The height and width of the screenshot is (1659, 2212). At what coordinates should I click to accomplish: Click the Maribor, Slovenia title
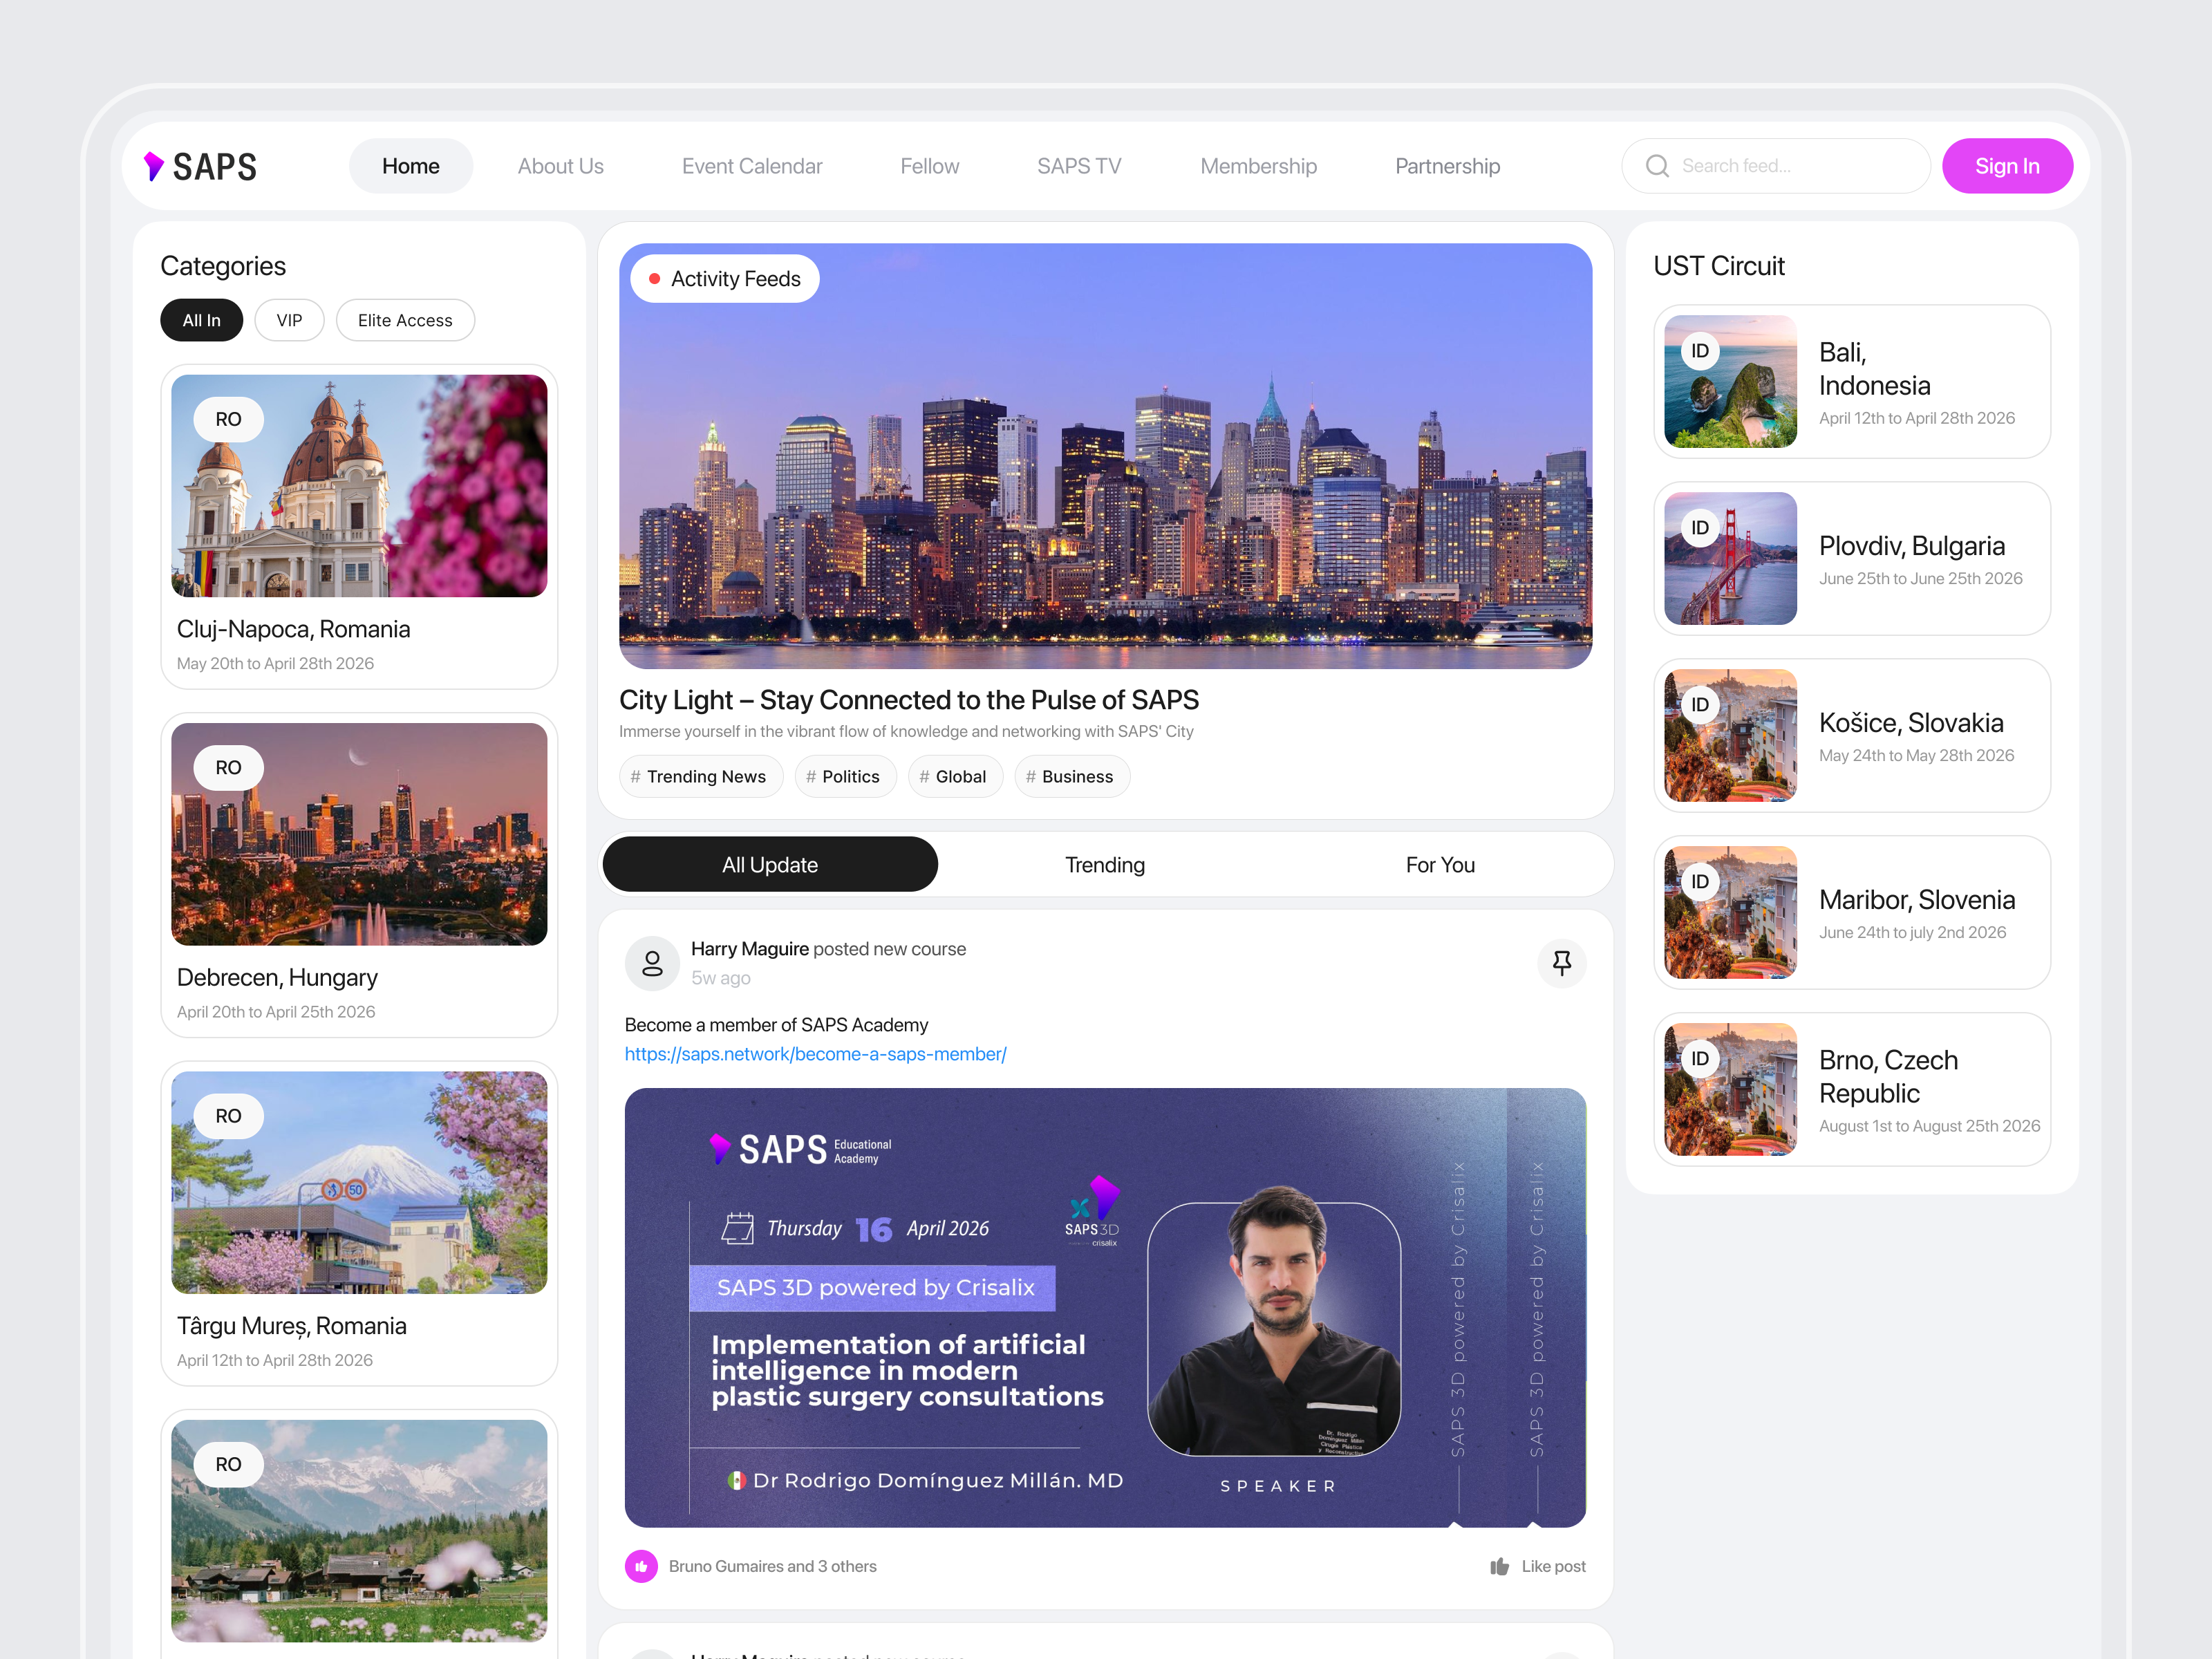1916,900
